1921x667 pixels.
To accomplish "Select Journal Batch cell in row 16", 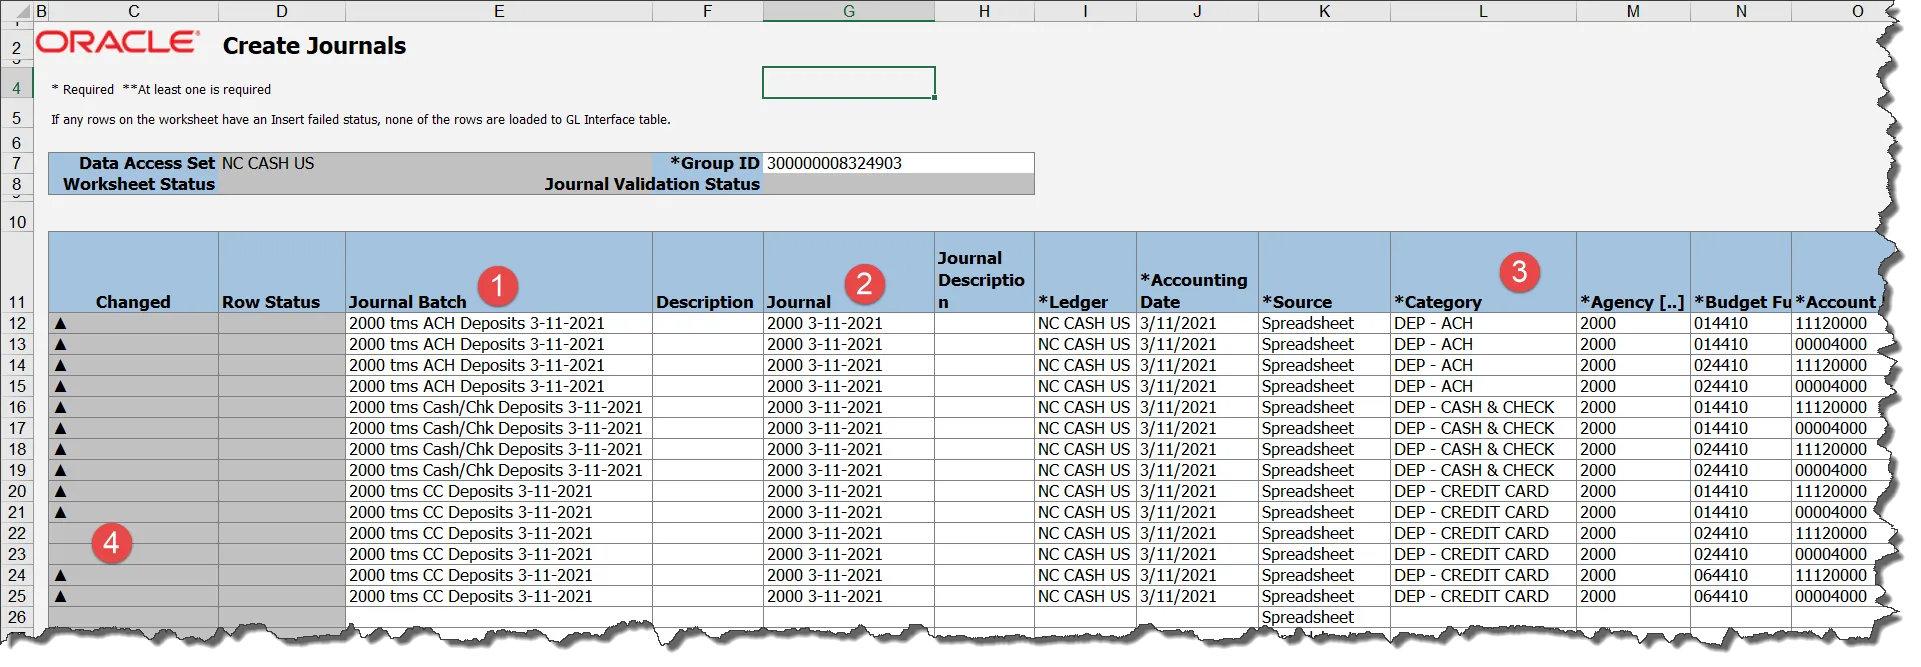I will 497,407.
